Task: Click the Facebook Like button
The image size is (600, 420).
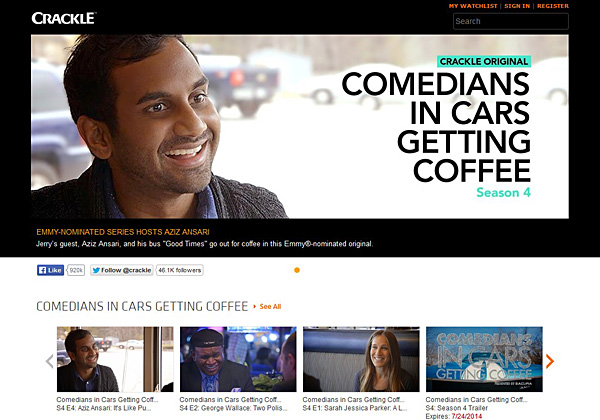Action: point(51,270)
